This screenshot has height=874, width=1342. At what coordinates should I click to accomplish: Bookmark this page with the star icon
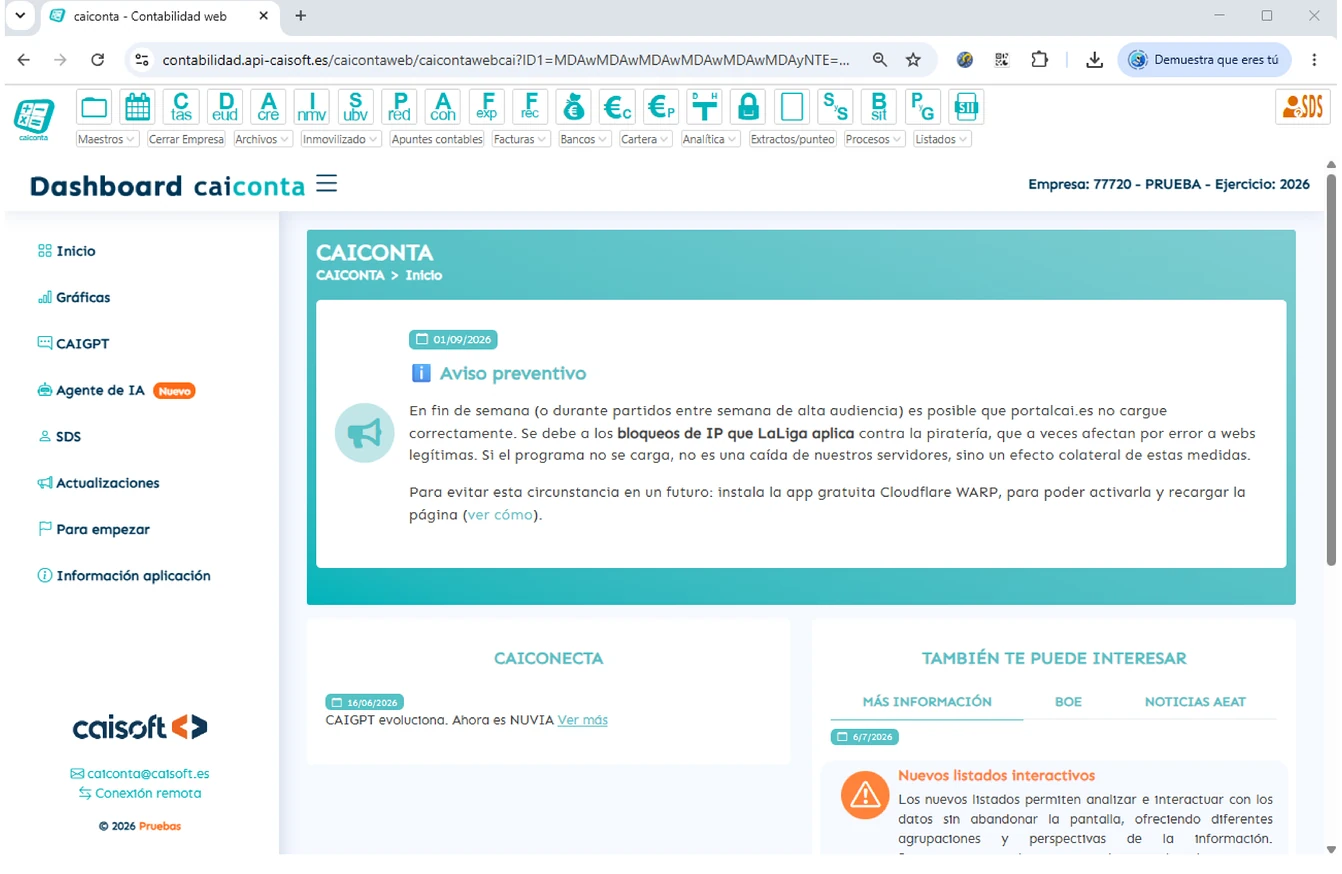[x=913, y=60]
